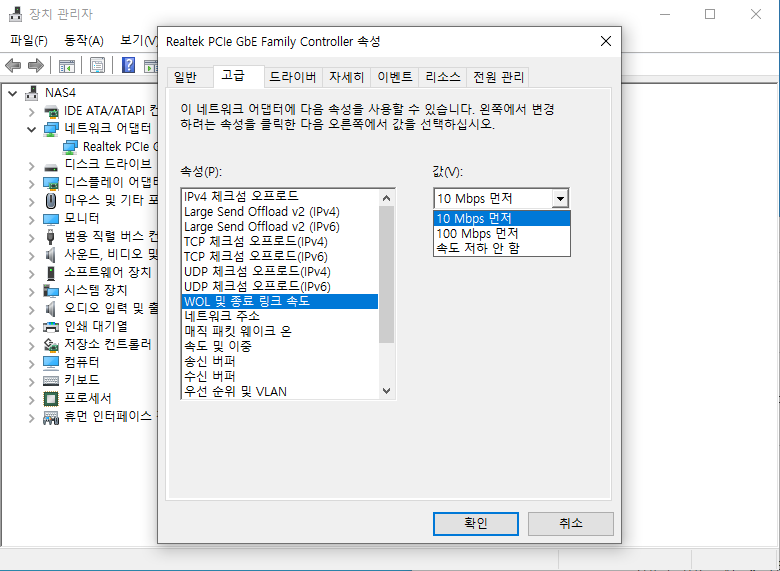
Task: Open the 동작(A) menu
Action: click(x=84, y=40)
